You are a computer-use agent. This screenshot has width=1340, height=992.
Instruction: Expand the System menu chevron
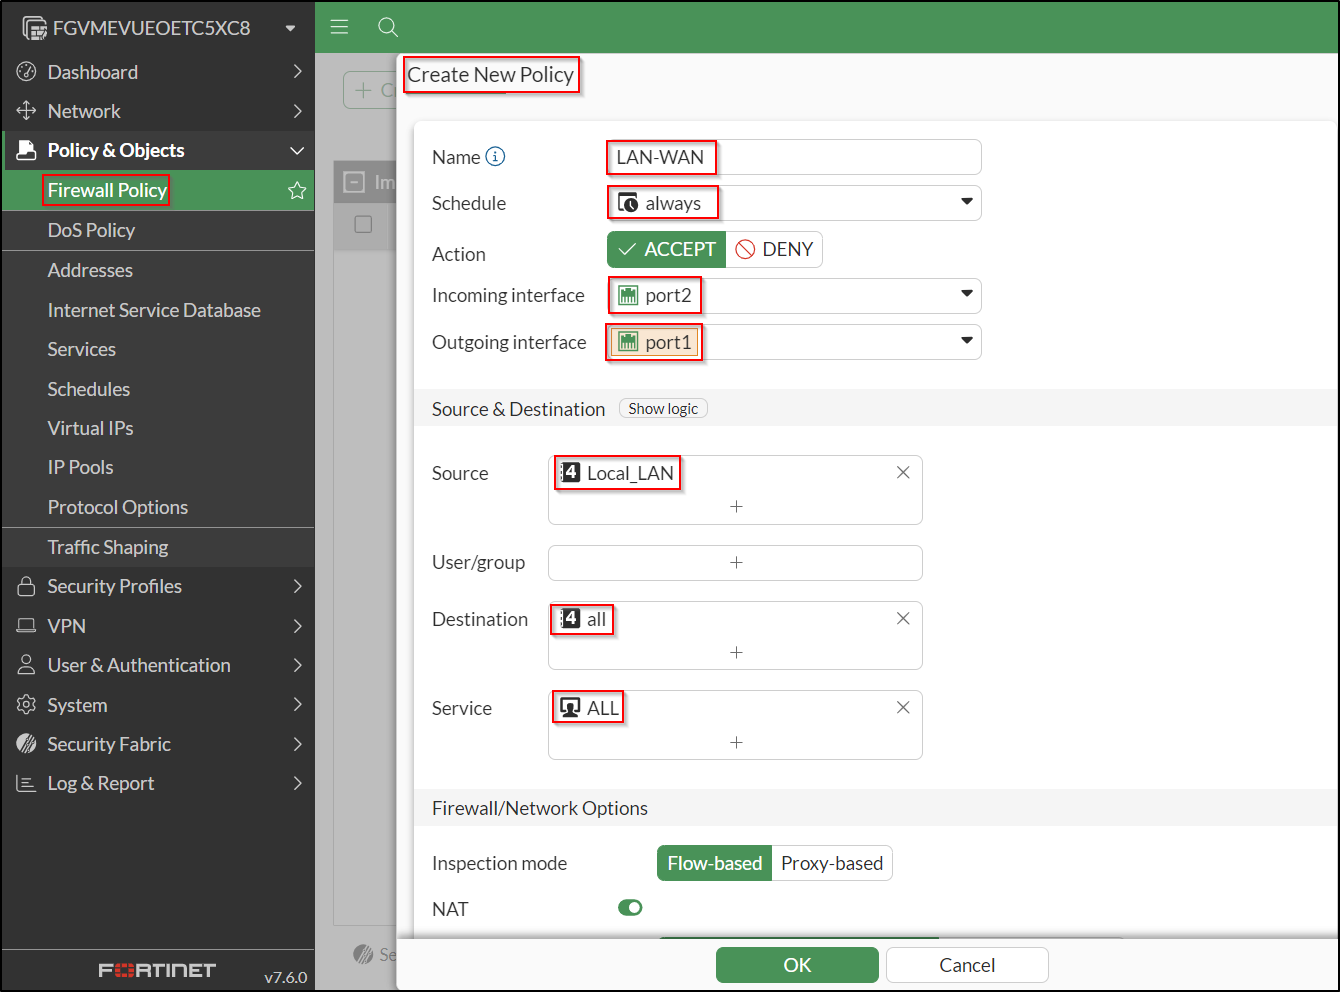[298, 705]
